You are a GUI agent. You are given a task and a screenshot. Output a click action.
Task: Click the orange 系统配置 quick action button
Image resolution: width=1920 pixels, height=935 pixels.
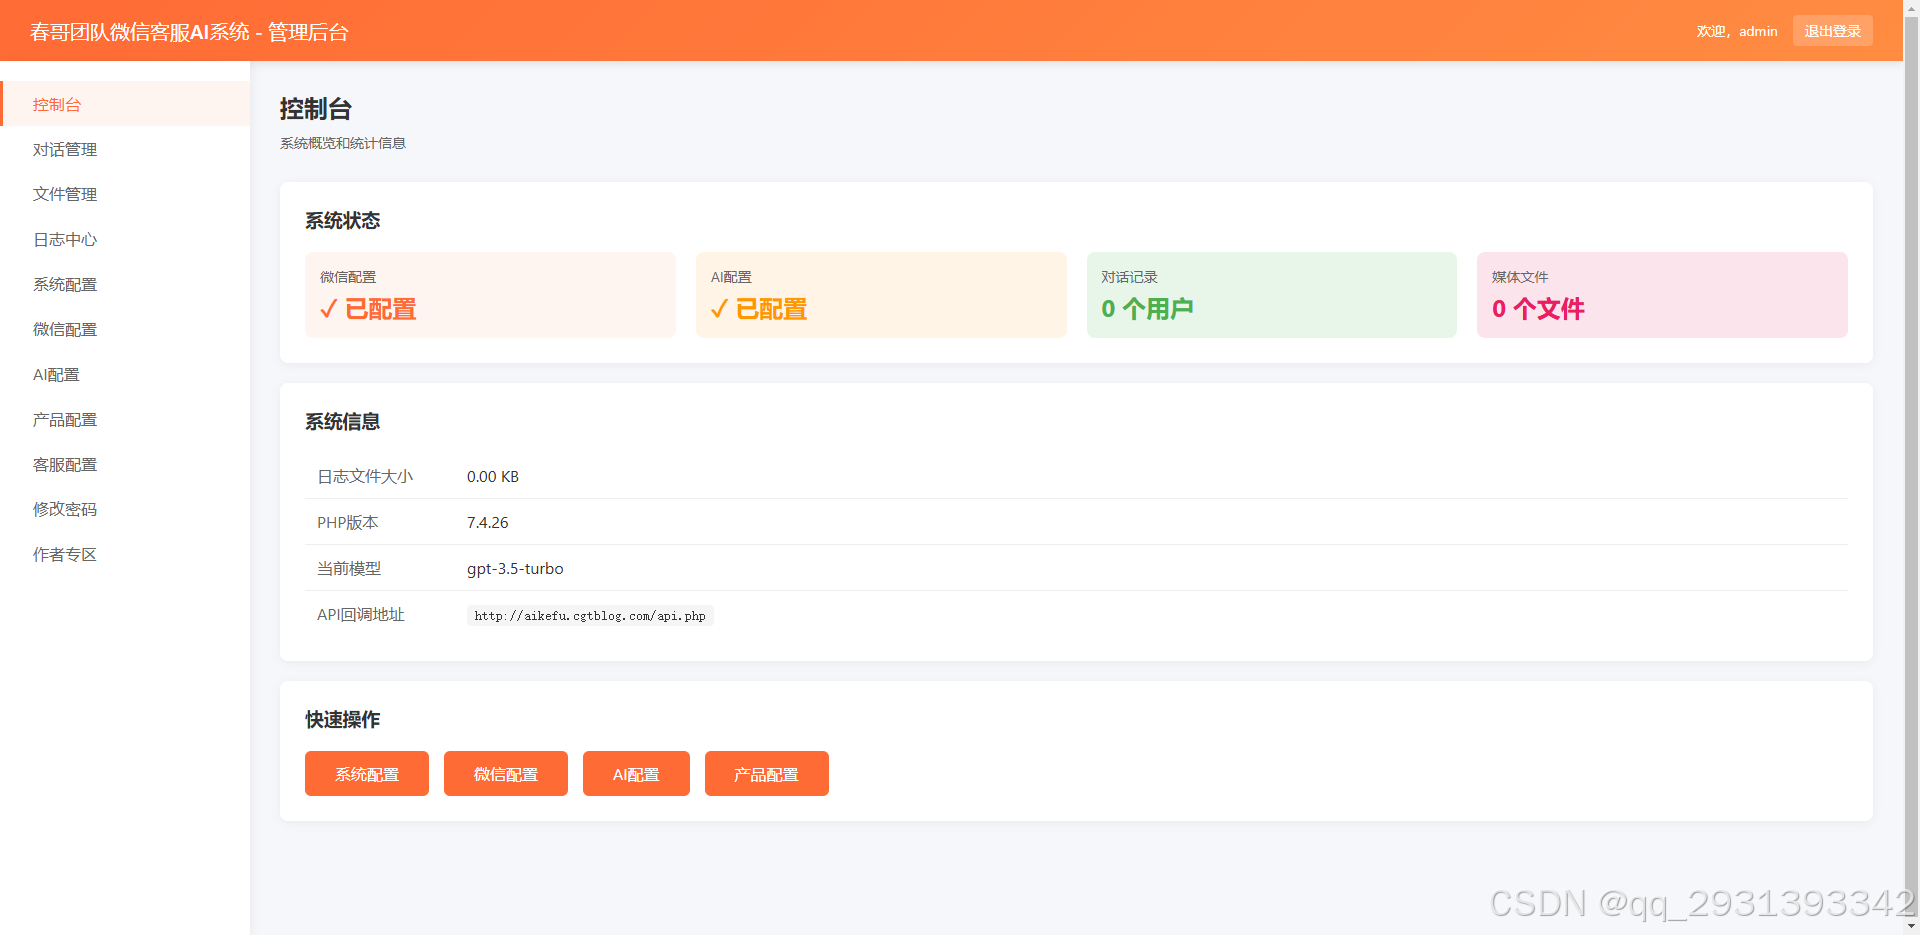[x=367, y=774]
